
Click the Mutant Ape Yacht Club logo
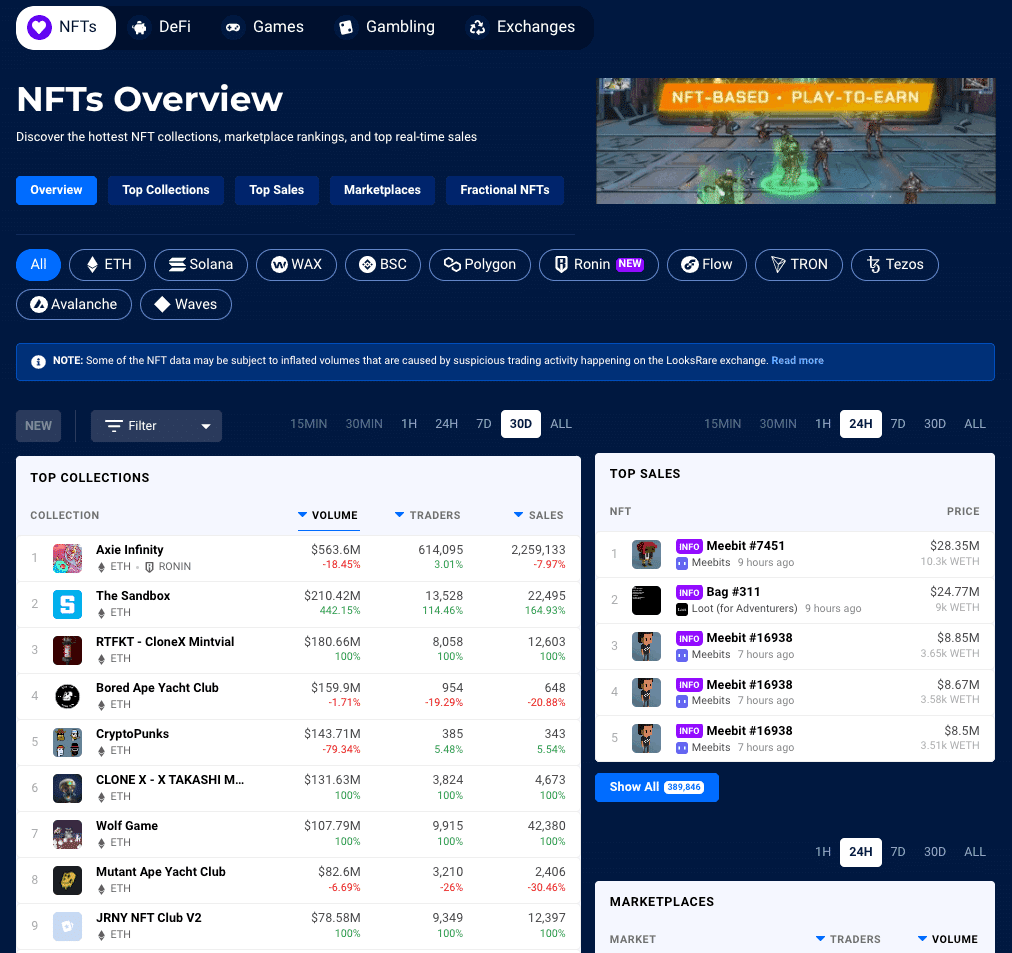pos(67,881)
